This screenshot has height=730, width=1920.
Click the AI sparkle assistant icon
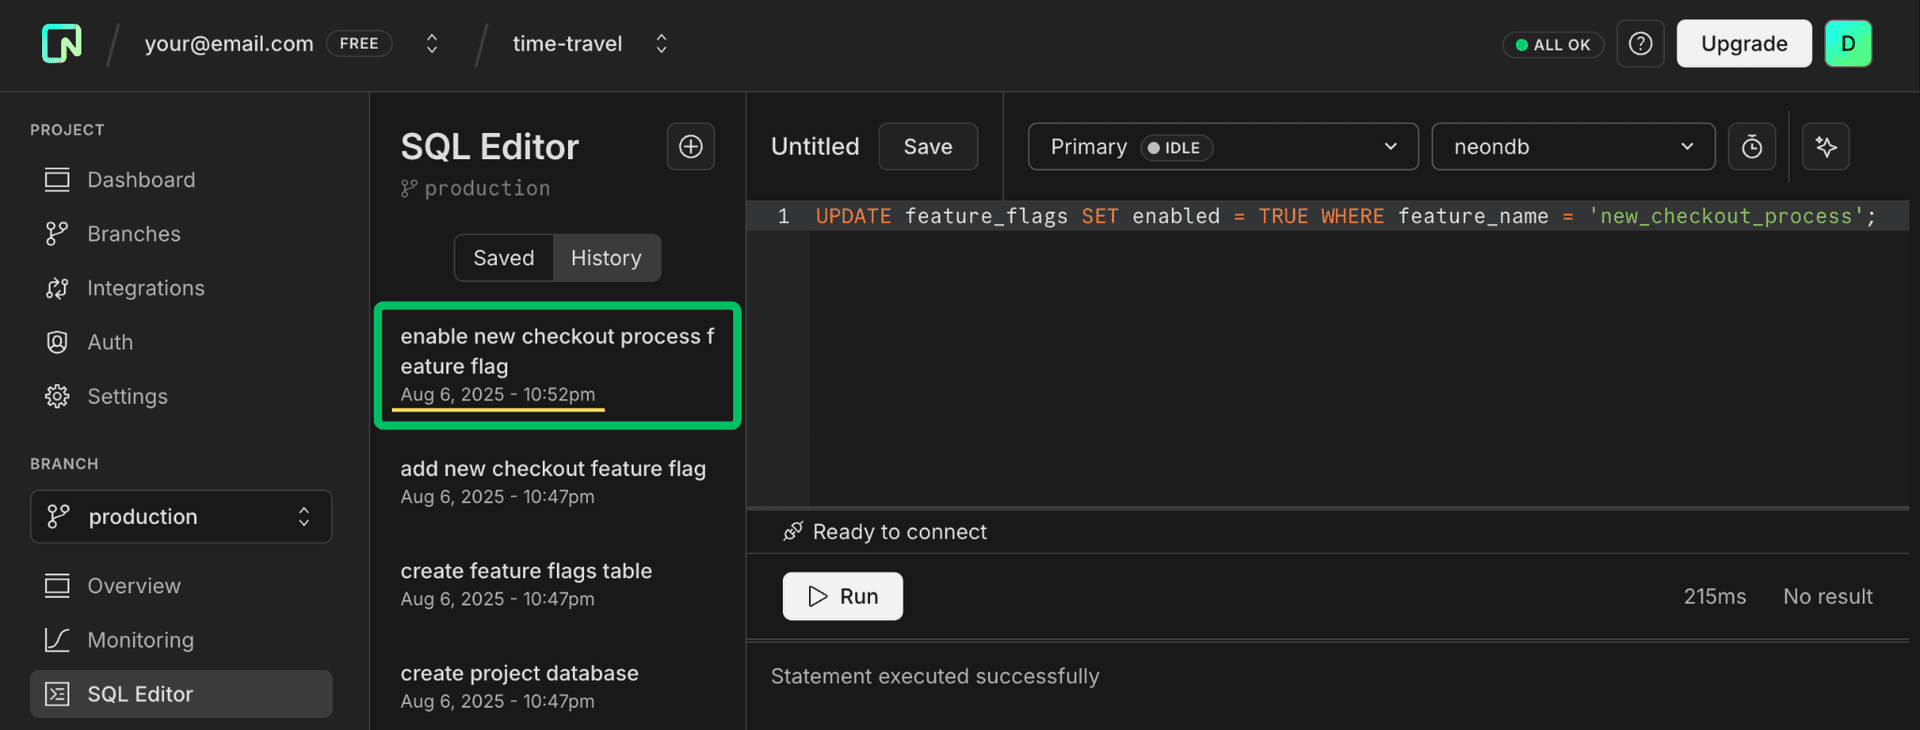click(x=1825, y=147)
